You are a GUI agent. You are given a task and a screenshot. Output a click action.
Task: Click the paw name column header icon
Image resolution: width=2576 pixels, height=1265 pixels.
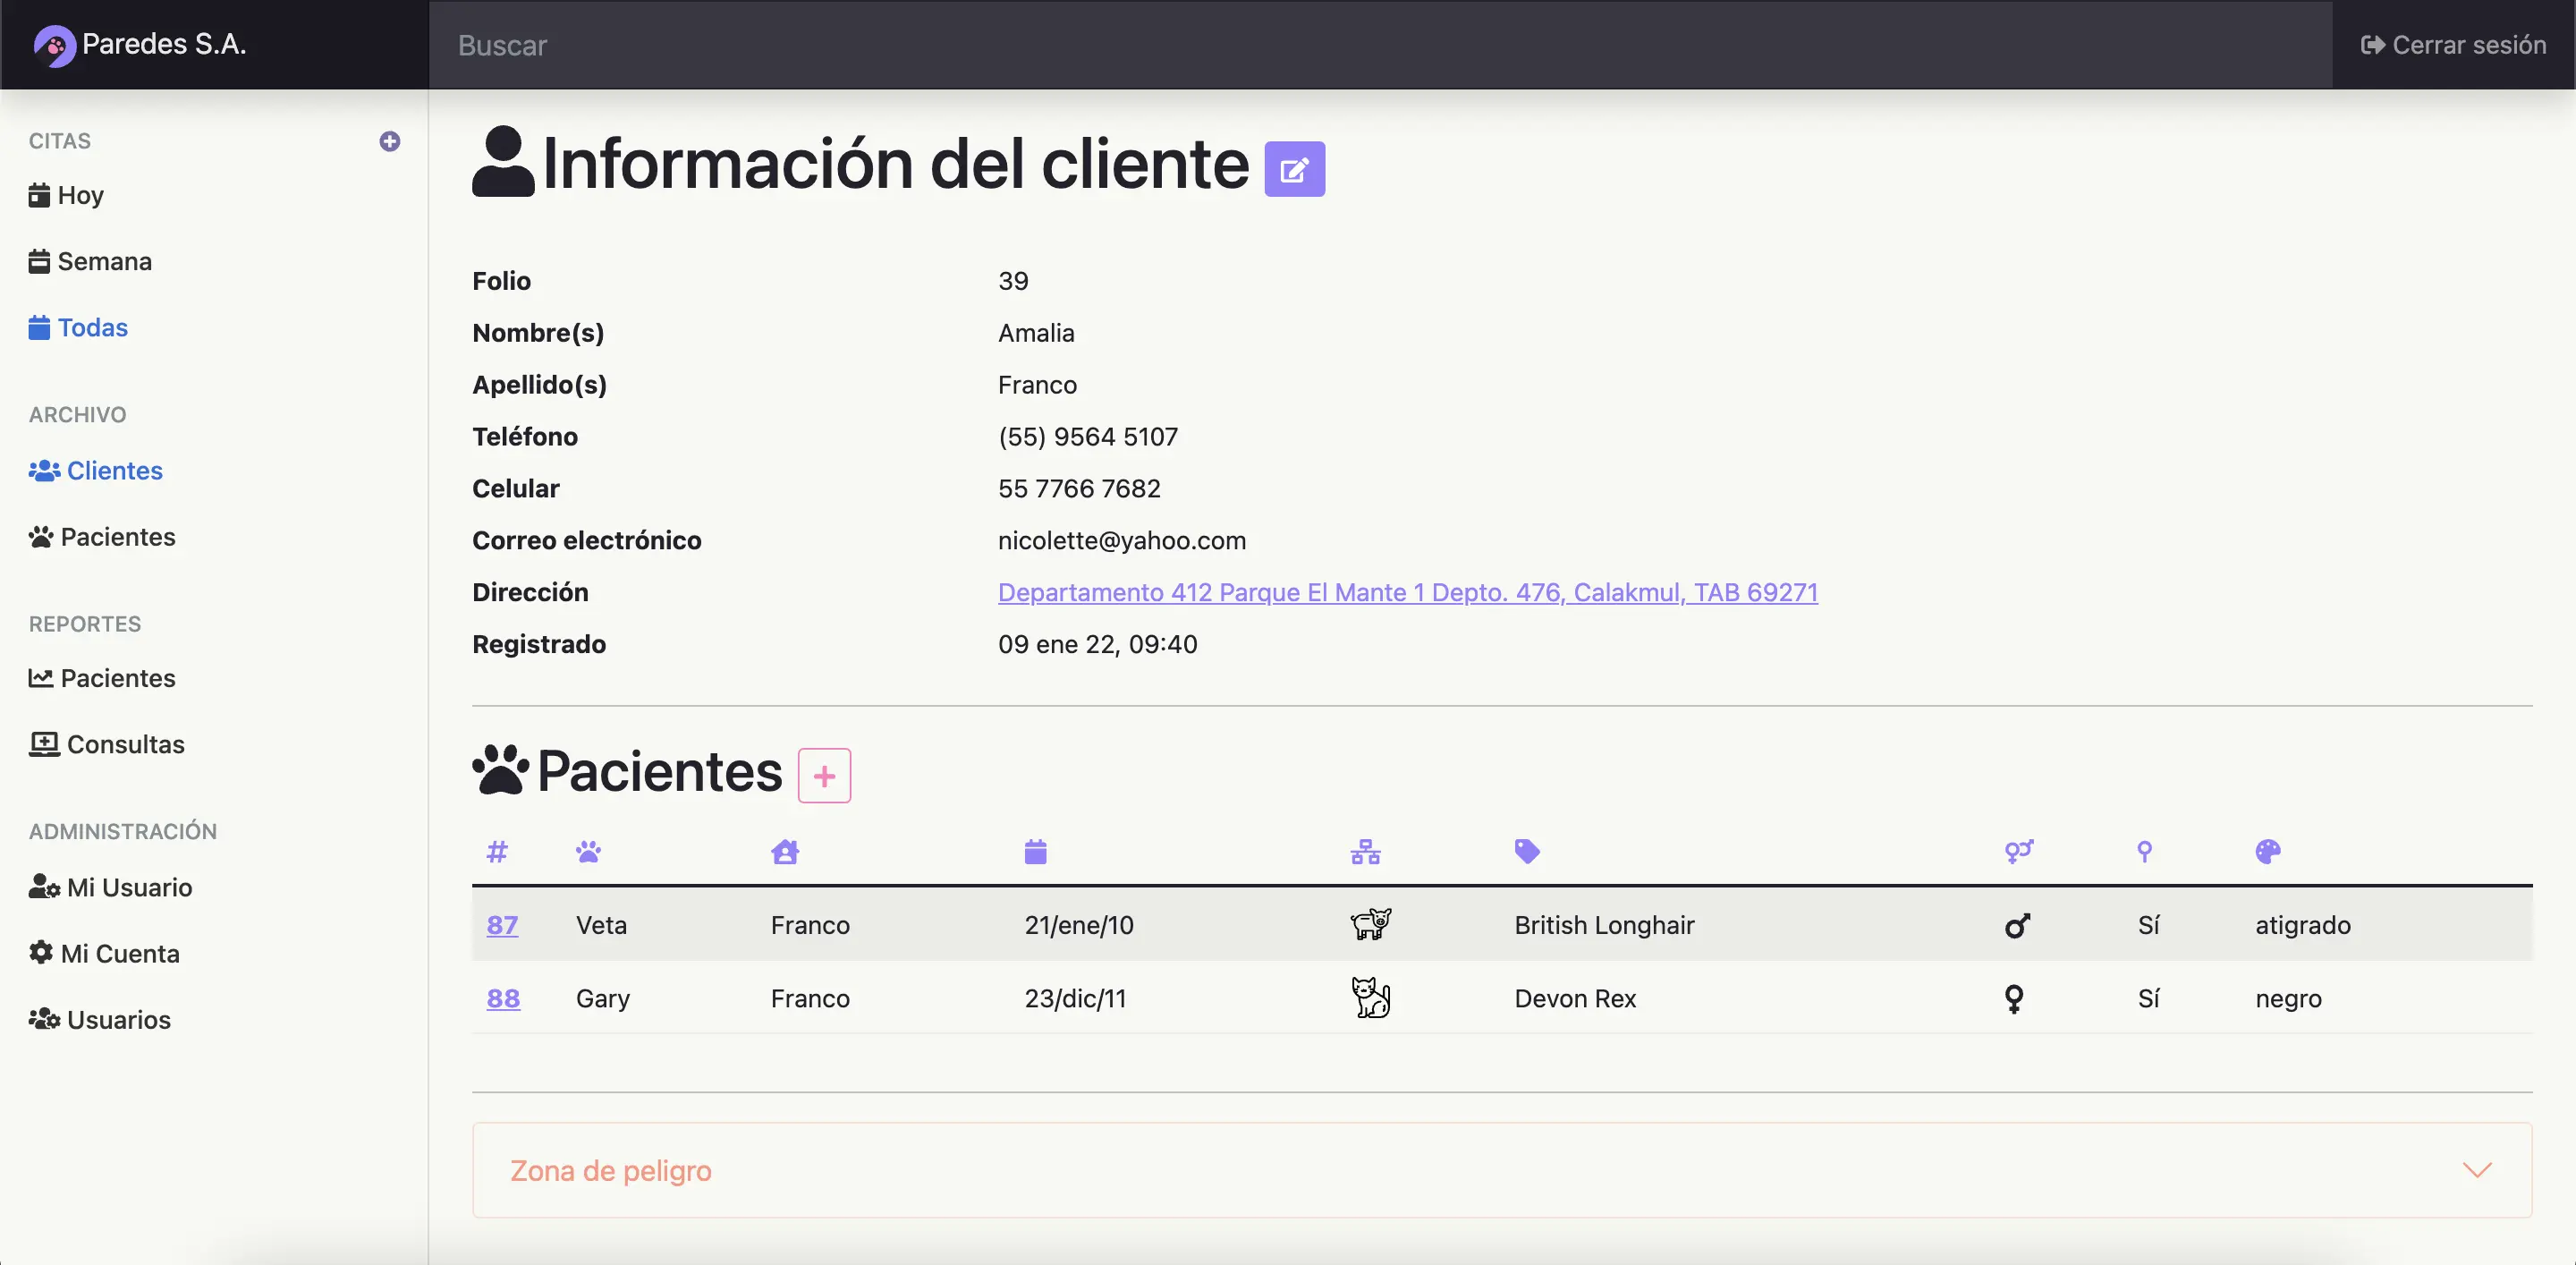588,852
